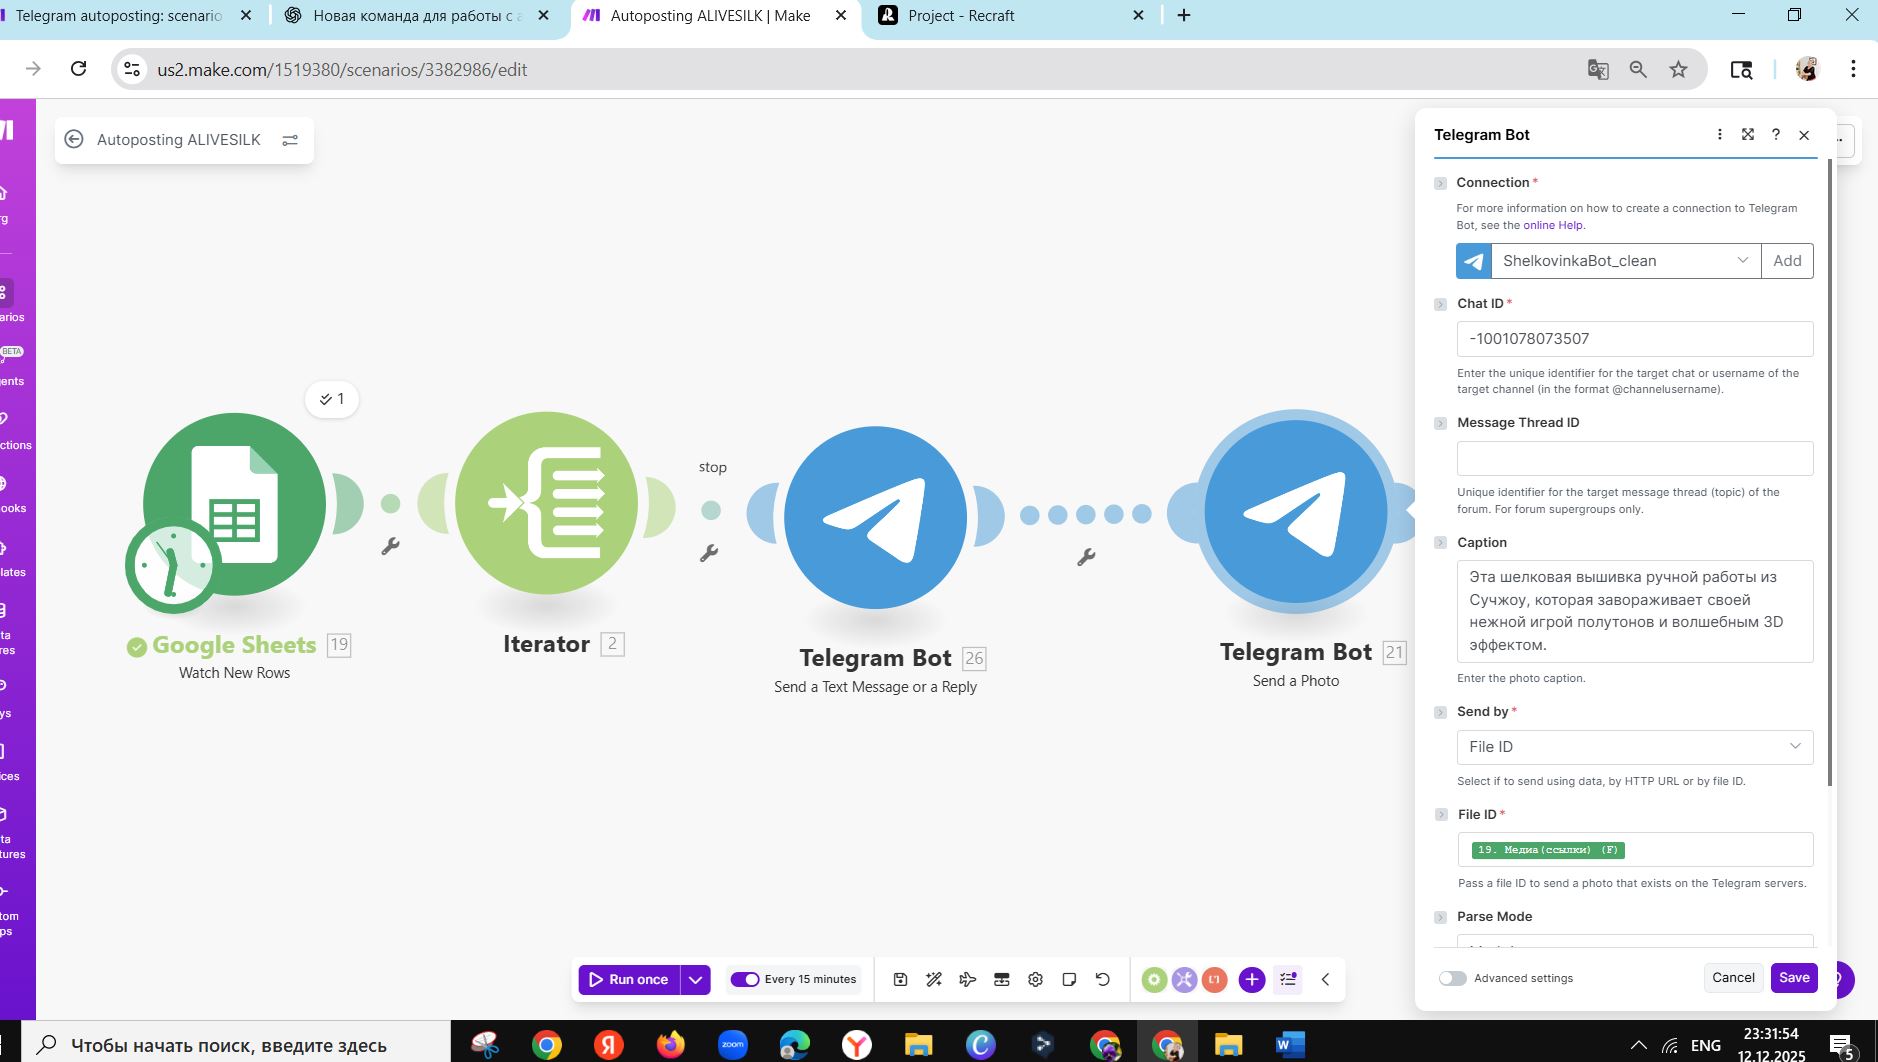
Task: Open scenario settings gear icon
Action: (x=1035, y=980)
